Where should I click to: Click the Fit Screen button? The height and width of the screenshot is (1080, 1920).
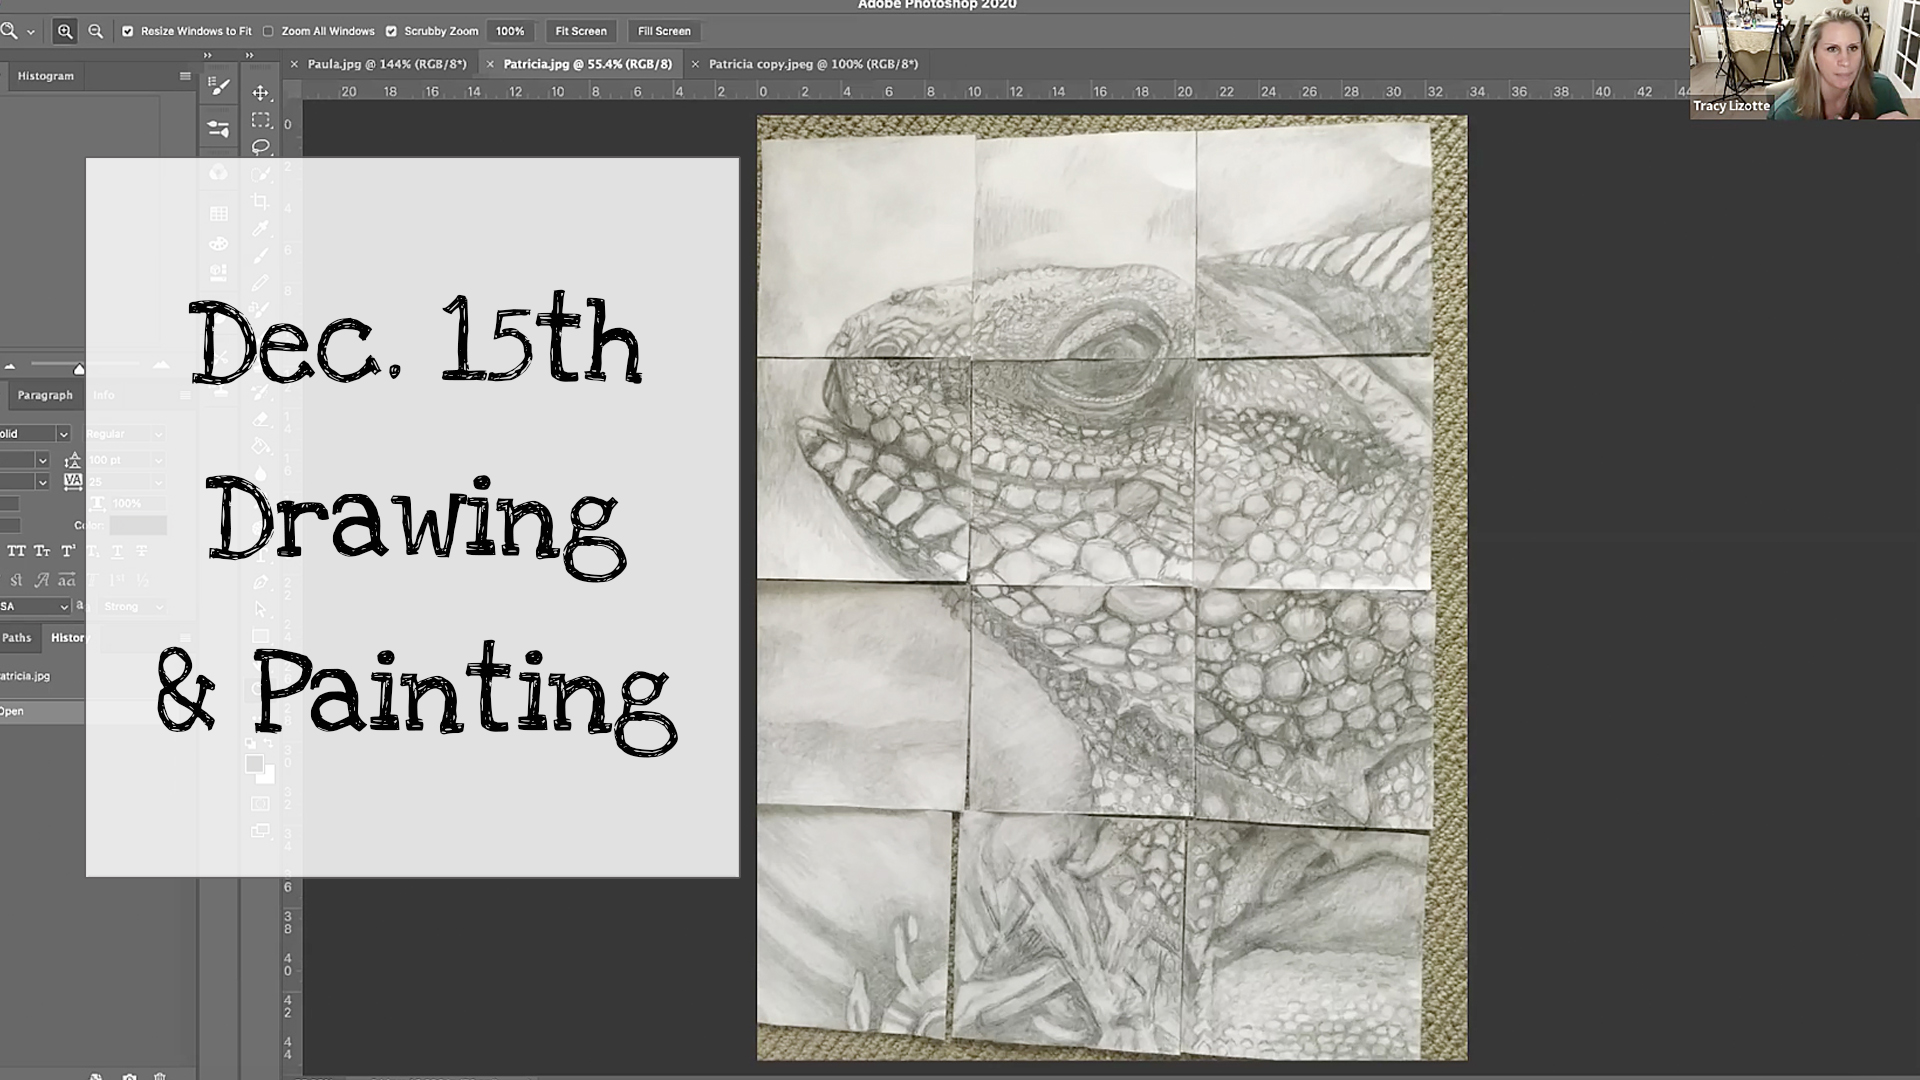pos(581,31)
